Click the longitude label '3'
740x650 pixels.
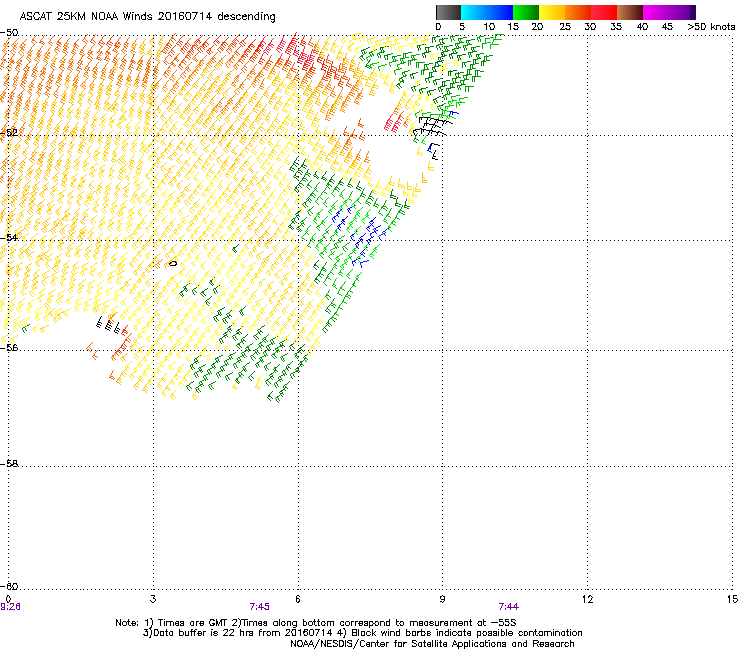[153, 599]
